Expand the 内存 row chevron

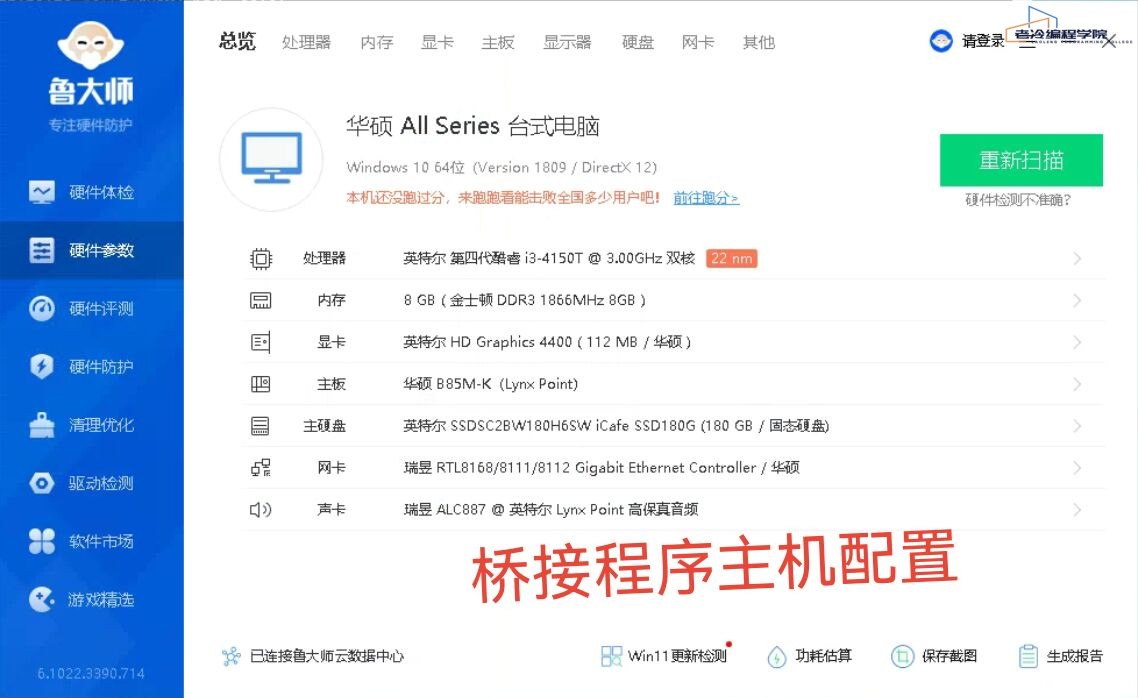tap(1077, 300)
